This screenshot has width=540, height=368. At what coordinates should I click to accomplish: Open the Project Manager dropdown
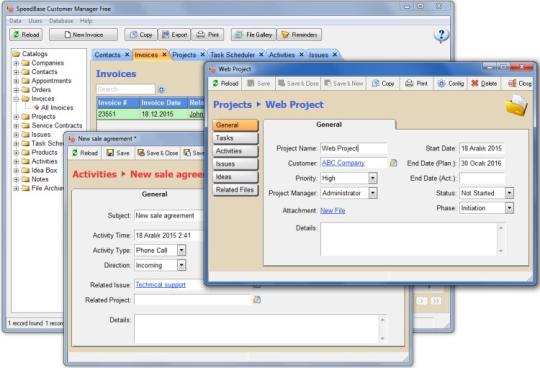tap(373, 193)
